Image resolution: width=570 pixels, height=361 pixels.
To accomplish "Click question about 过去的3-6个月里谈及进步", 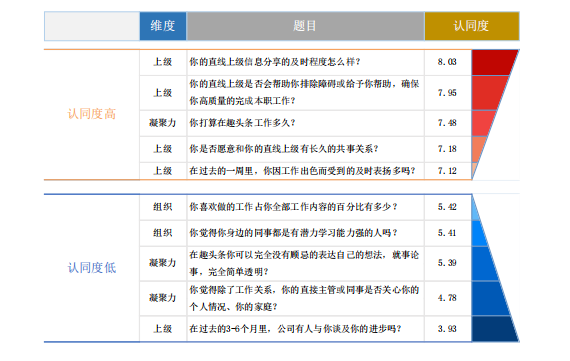I will click(295, 329).
